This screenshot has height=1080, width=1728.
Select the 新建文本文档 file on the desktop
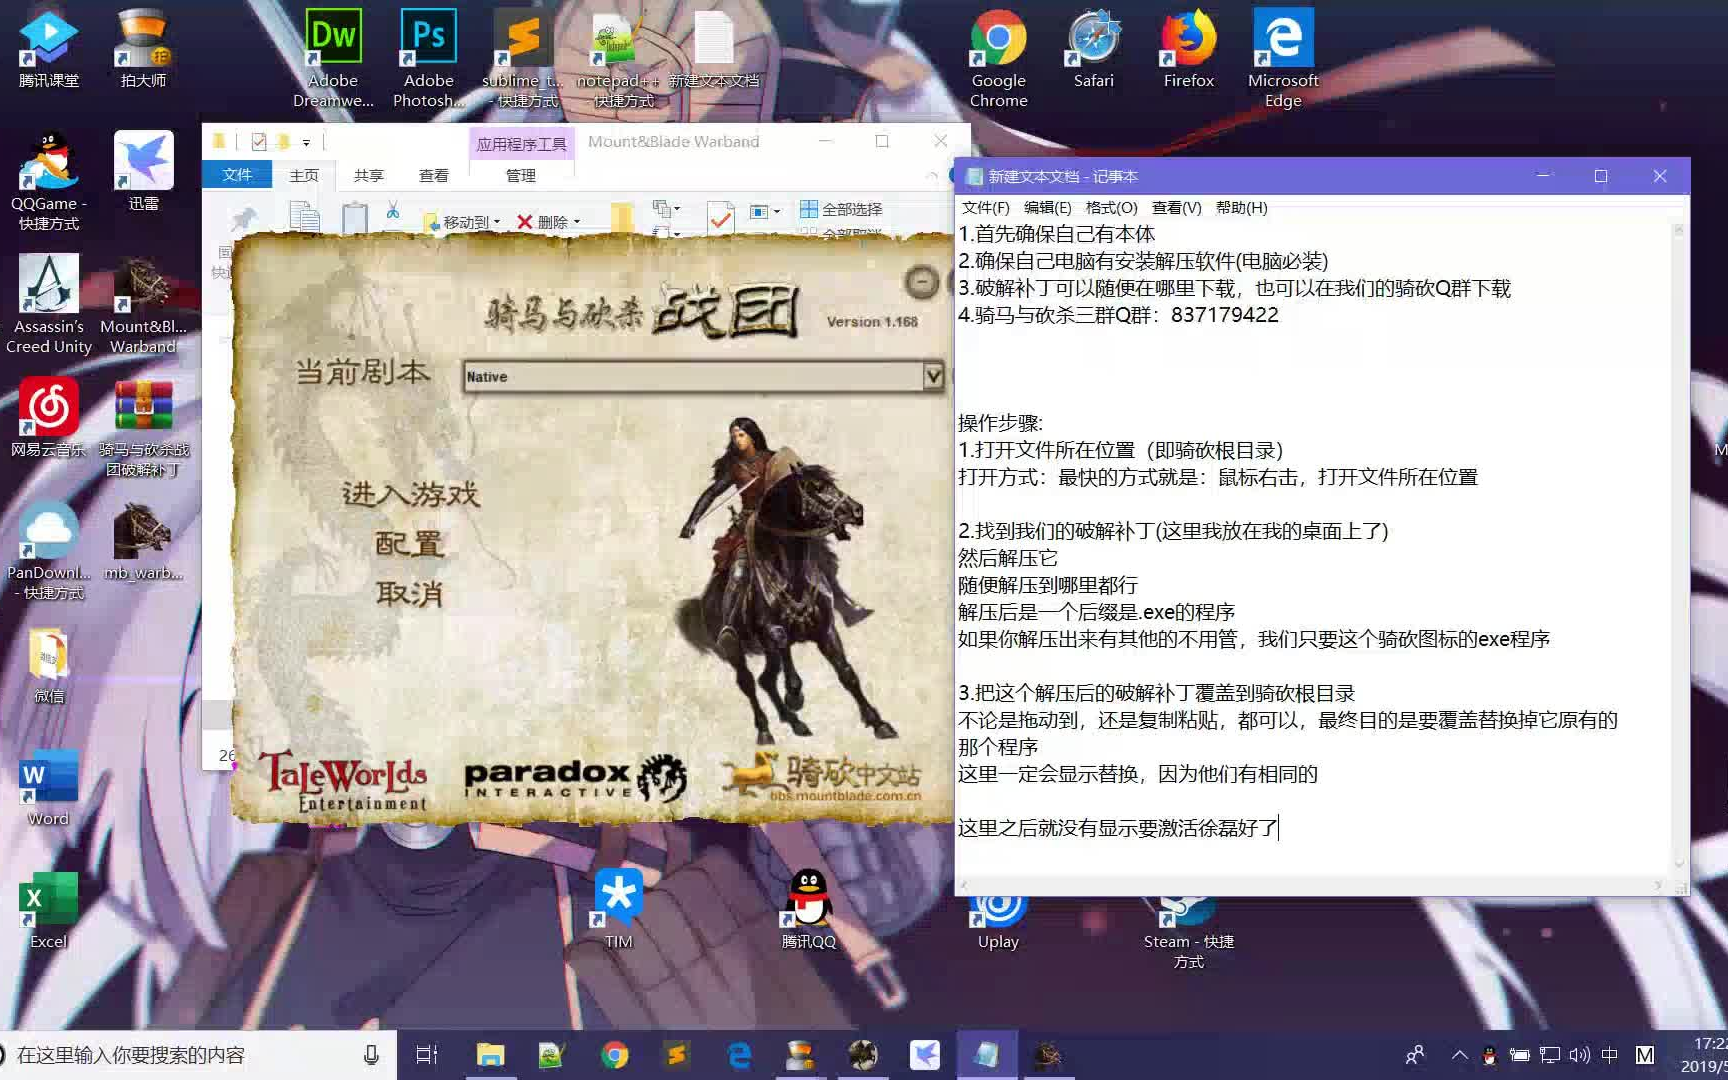point(714,48)
